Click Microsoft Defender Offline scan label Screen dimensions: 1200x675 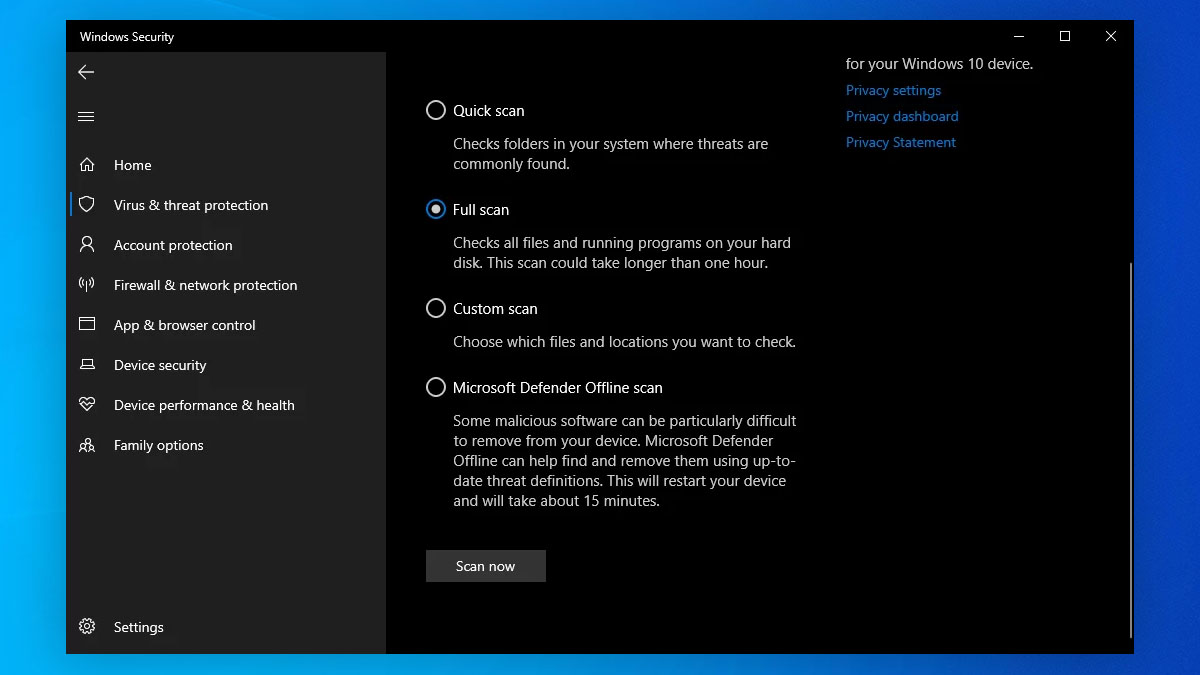click(x=558, y=388)
